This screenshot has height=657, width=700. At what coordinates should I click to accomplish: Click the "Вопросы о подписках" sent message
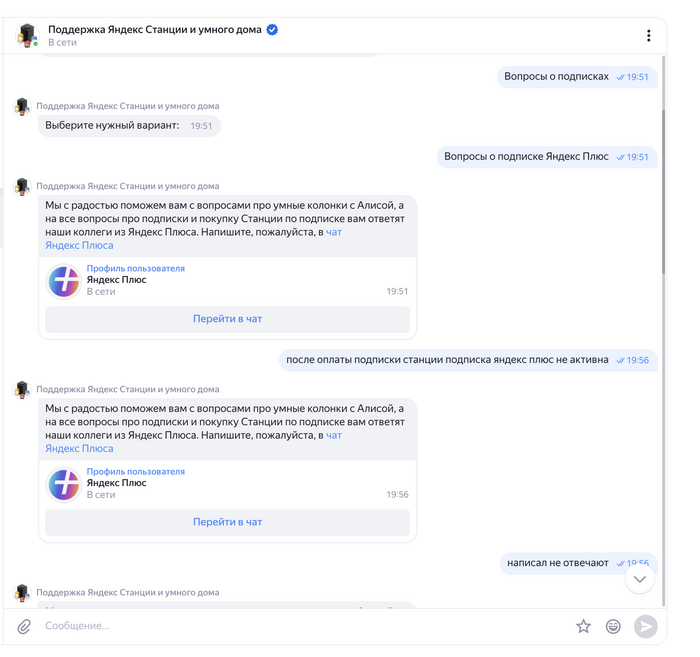[557, 76]
